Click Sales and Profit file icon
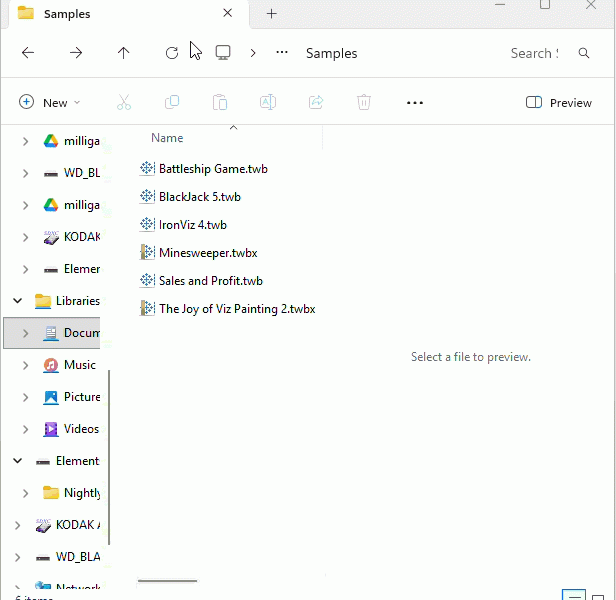 point(147,280)
